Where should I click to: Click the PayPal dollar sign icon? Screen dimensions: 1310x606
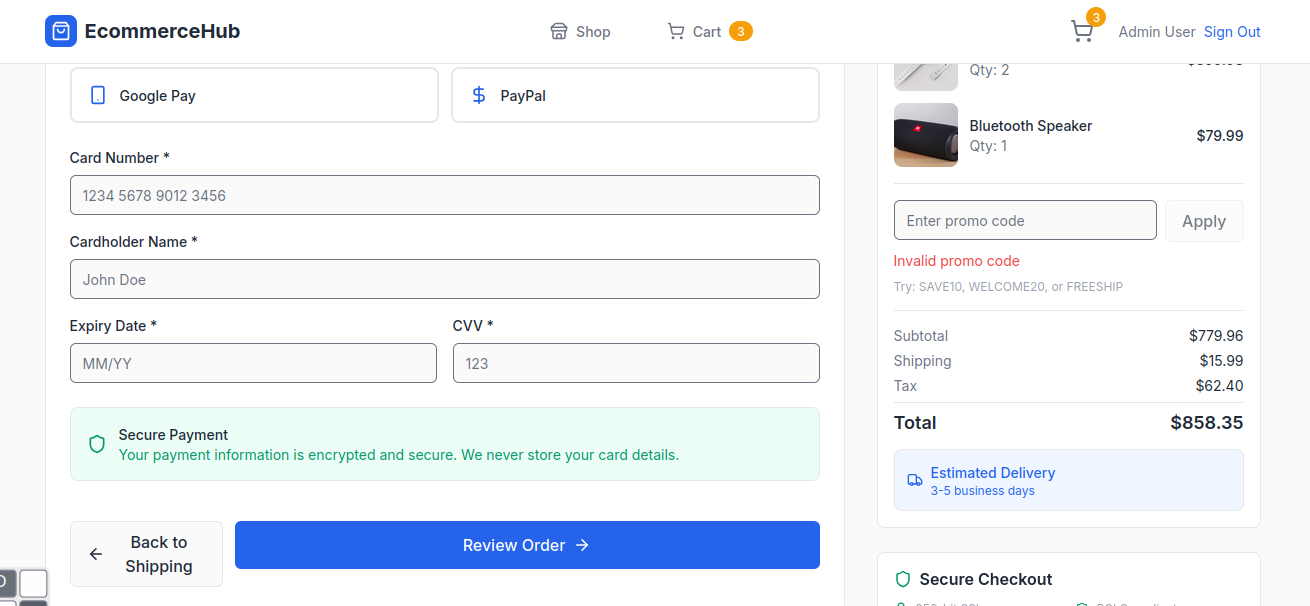[479, 96]
